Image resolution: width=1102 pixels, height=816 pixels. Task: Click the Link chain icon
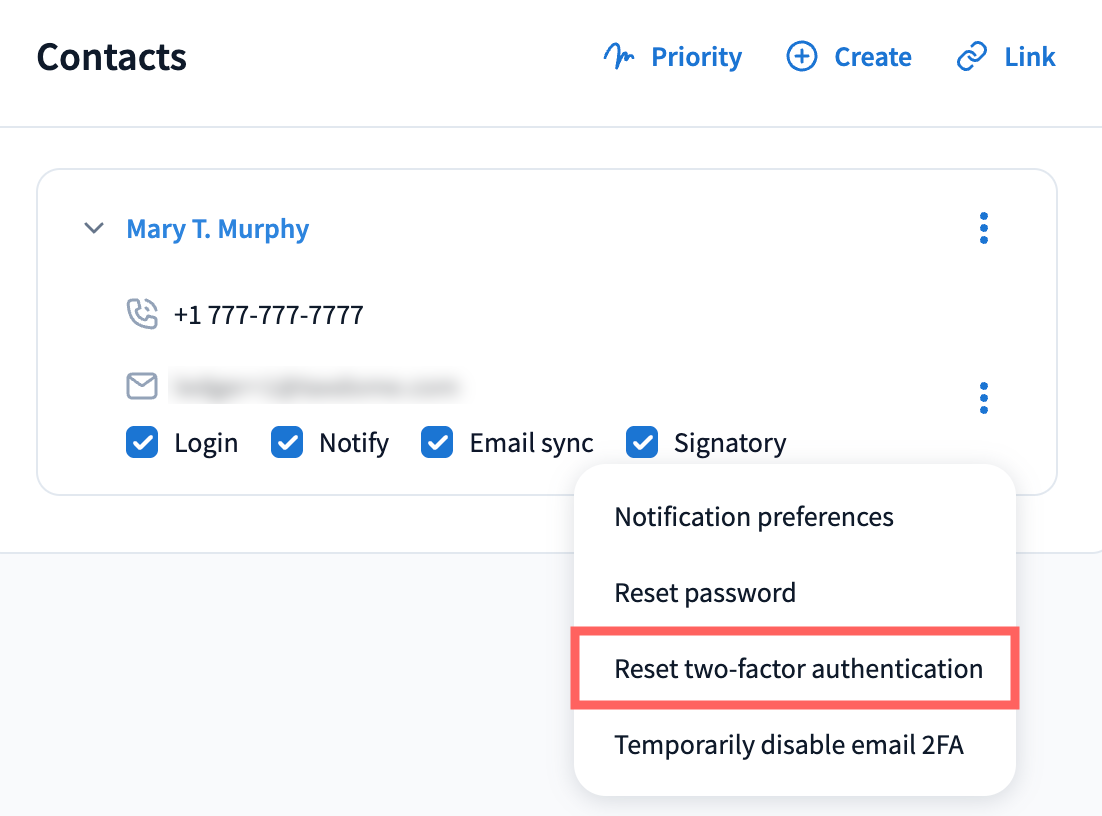[x=972, y=57]
